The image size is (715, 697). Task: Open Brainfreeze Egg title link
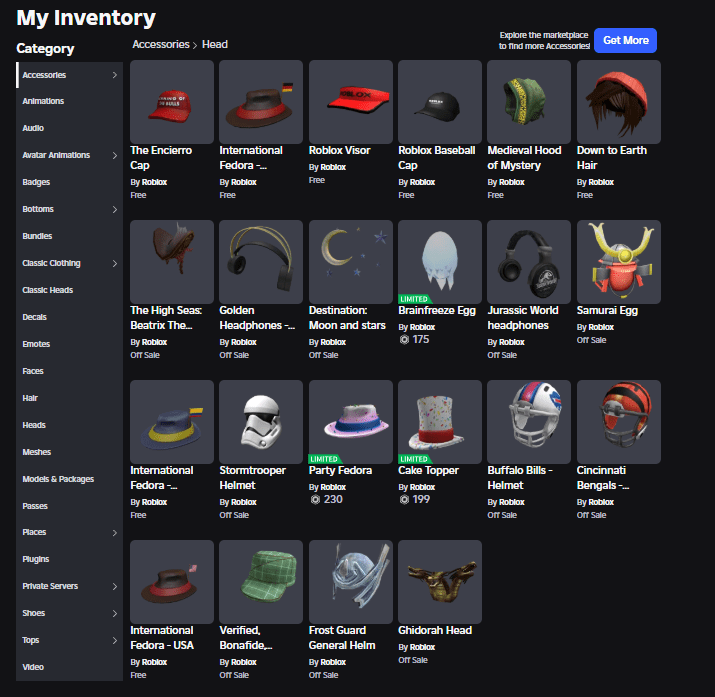click(x=437, y=310)
